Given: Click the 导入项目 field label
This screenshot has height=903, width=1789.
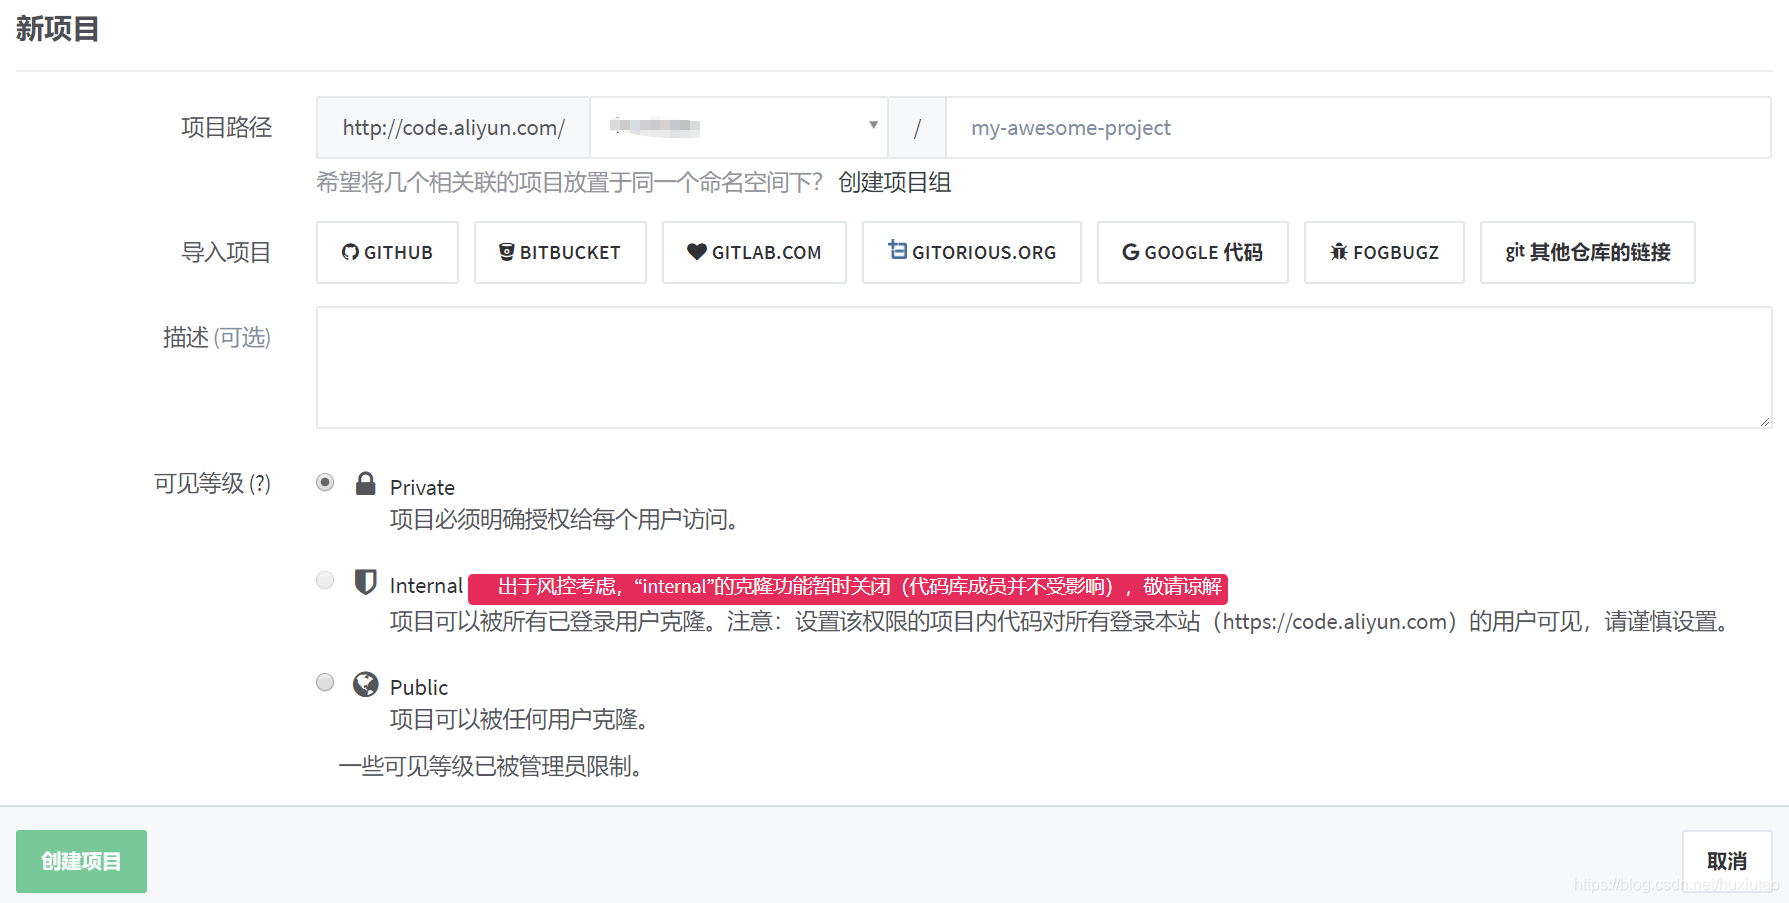Looking at the screenshot, I should click(x=226, y=252).
